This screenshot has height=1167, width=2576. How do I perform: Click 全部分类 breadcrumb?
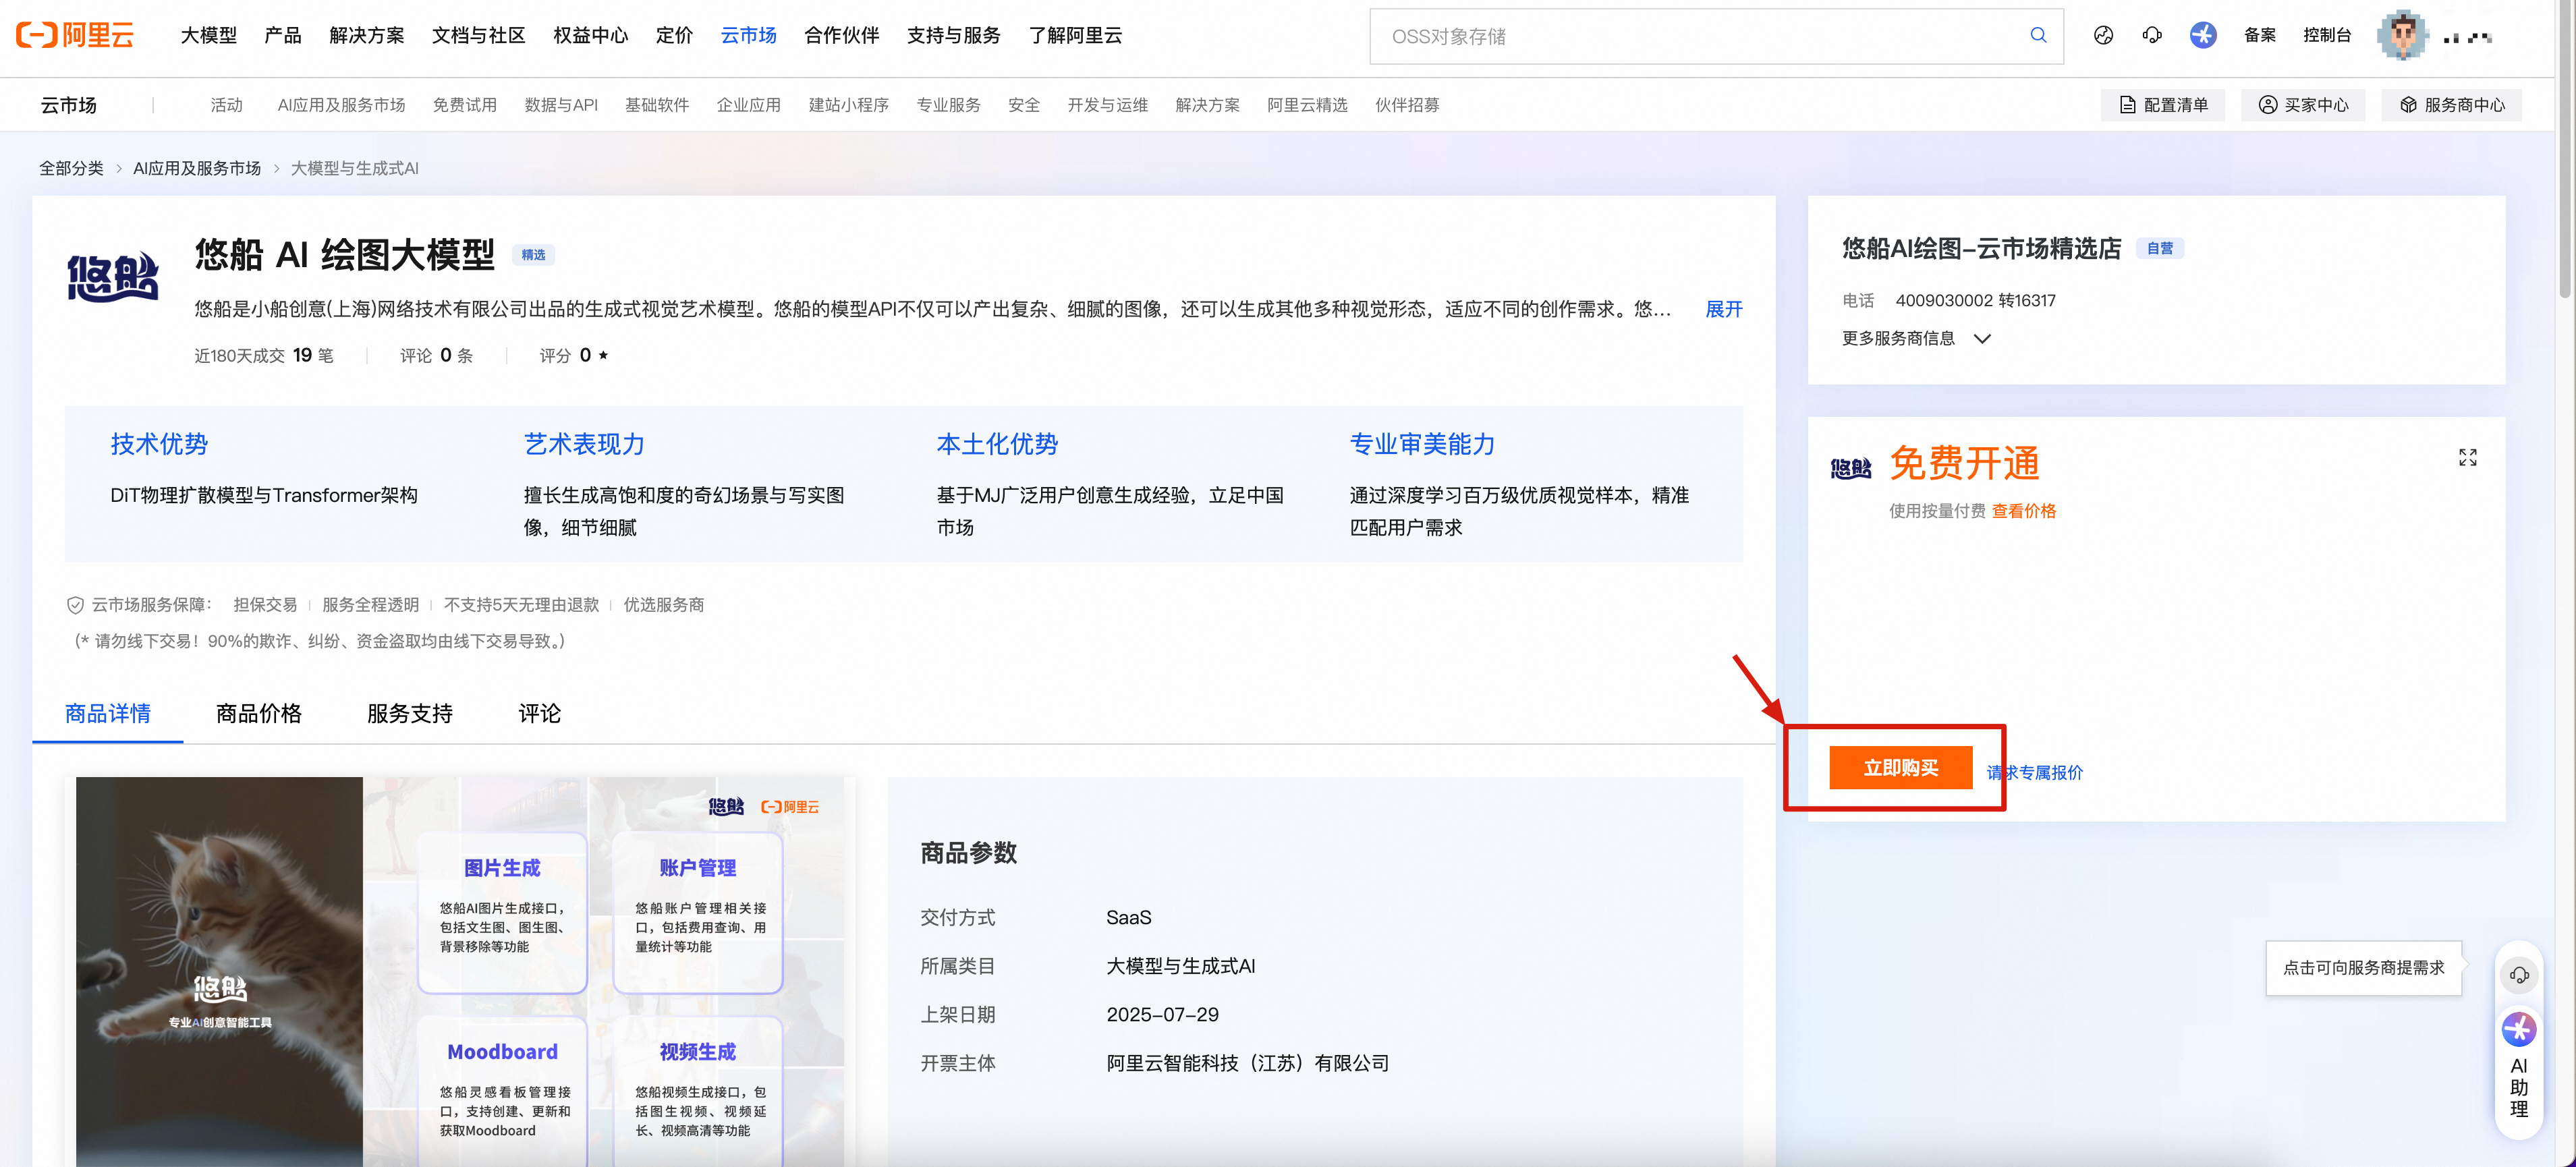pos(71,168)
